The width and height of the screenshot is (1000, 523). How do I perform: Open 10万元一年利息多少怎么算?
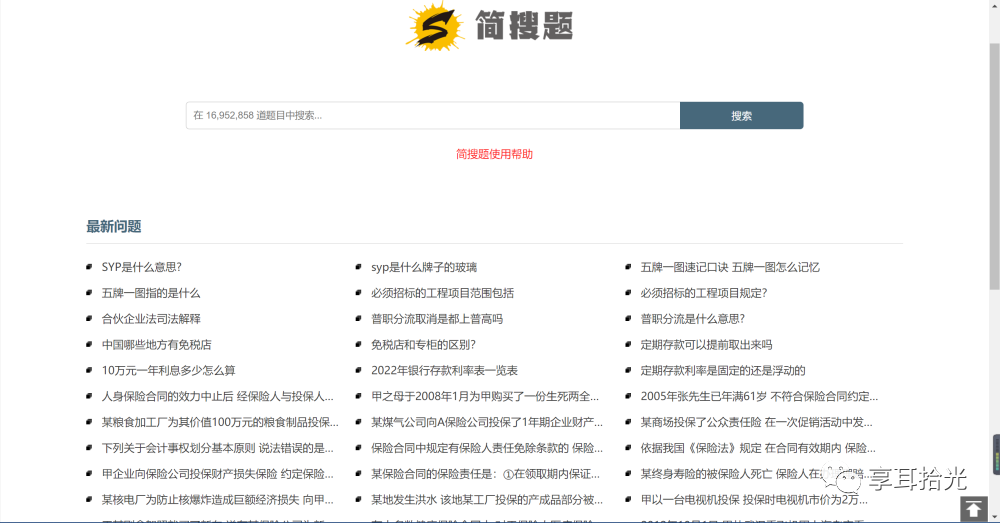coord(168,371)
